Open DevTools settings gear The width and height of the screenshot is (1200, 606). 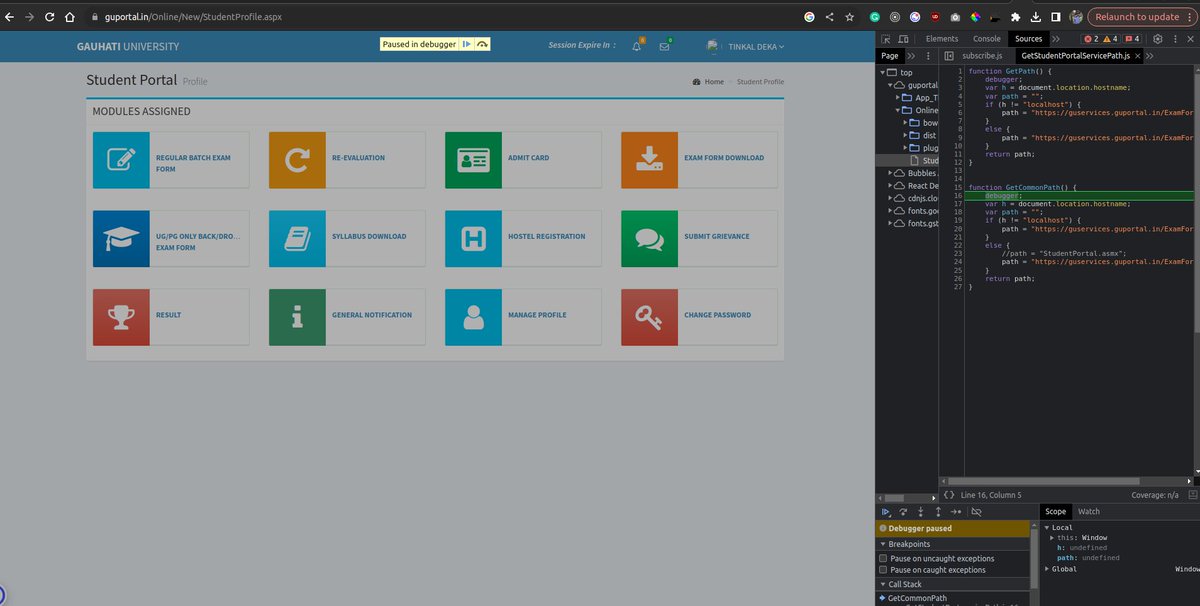click(1158, 39)
